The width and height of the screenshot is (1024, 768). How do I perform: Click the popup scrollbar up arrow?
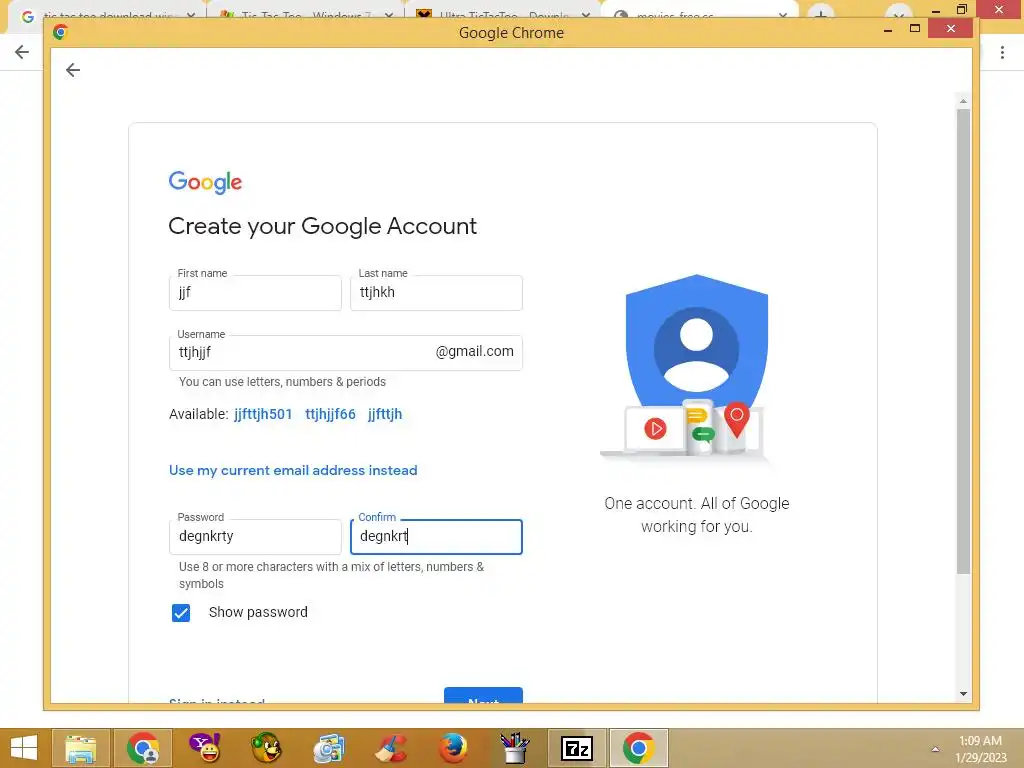[963, 102]
